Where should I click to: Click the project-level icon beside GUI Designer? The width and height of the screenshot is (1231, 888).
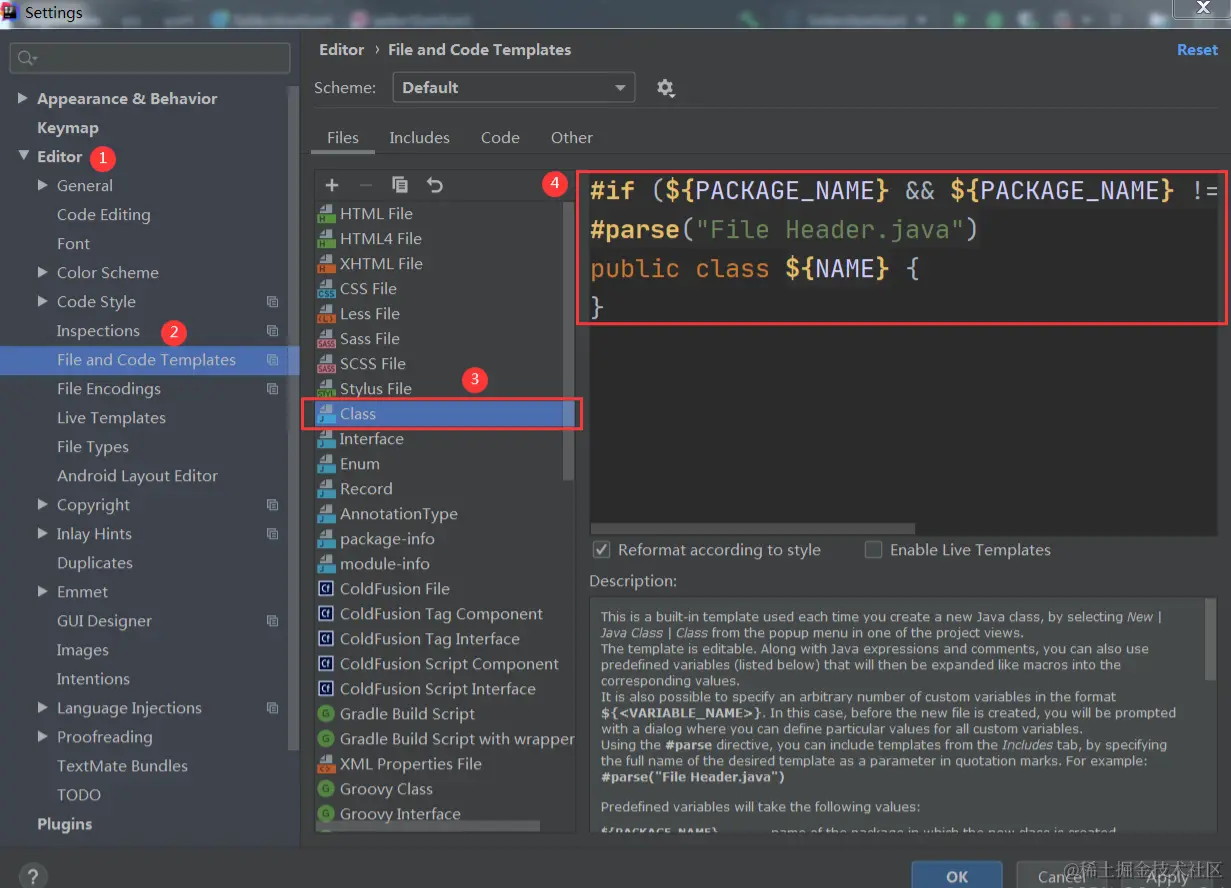[x=272, y=621]
